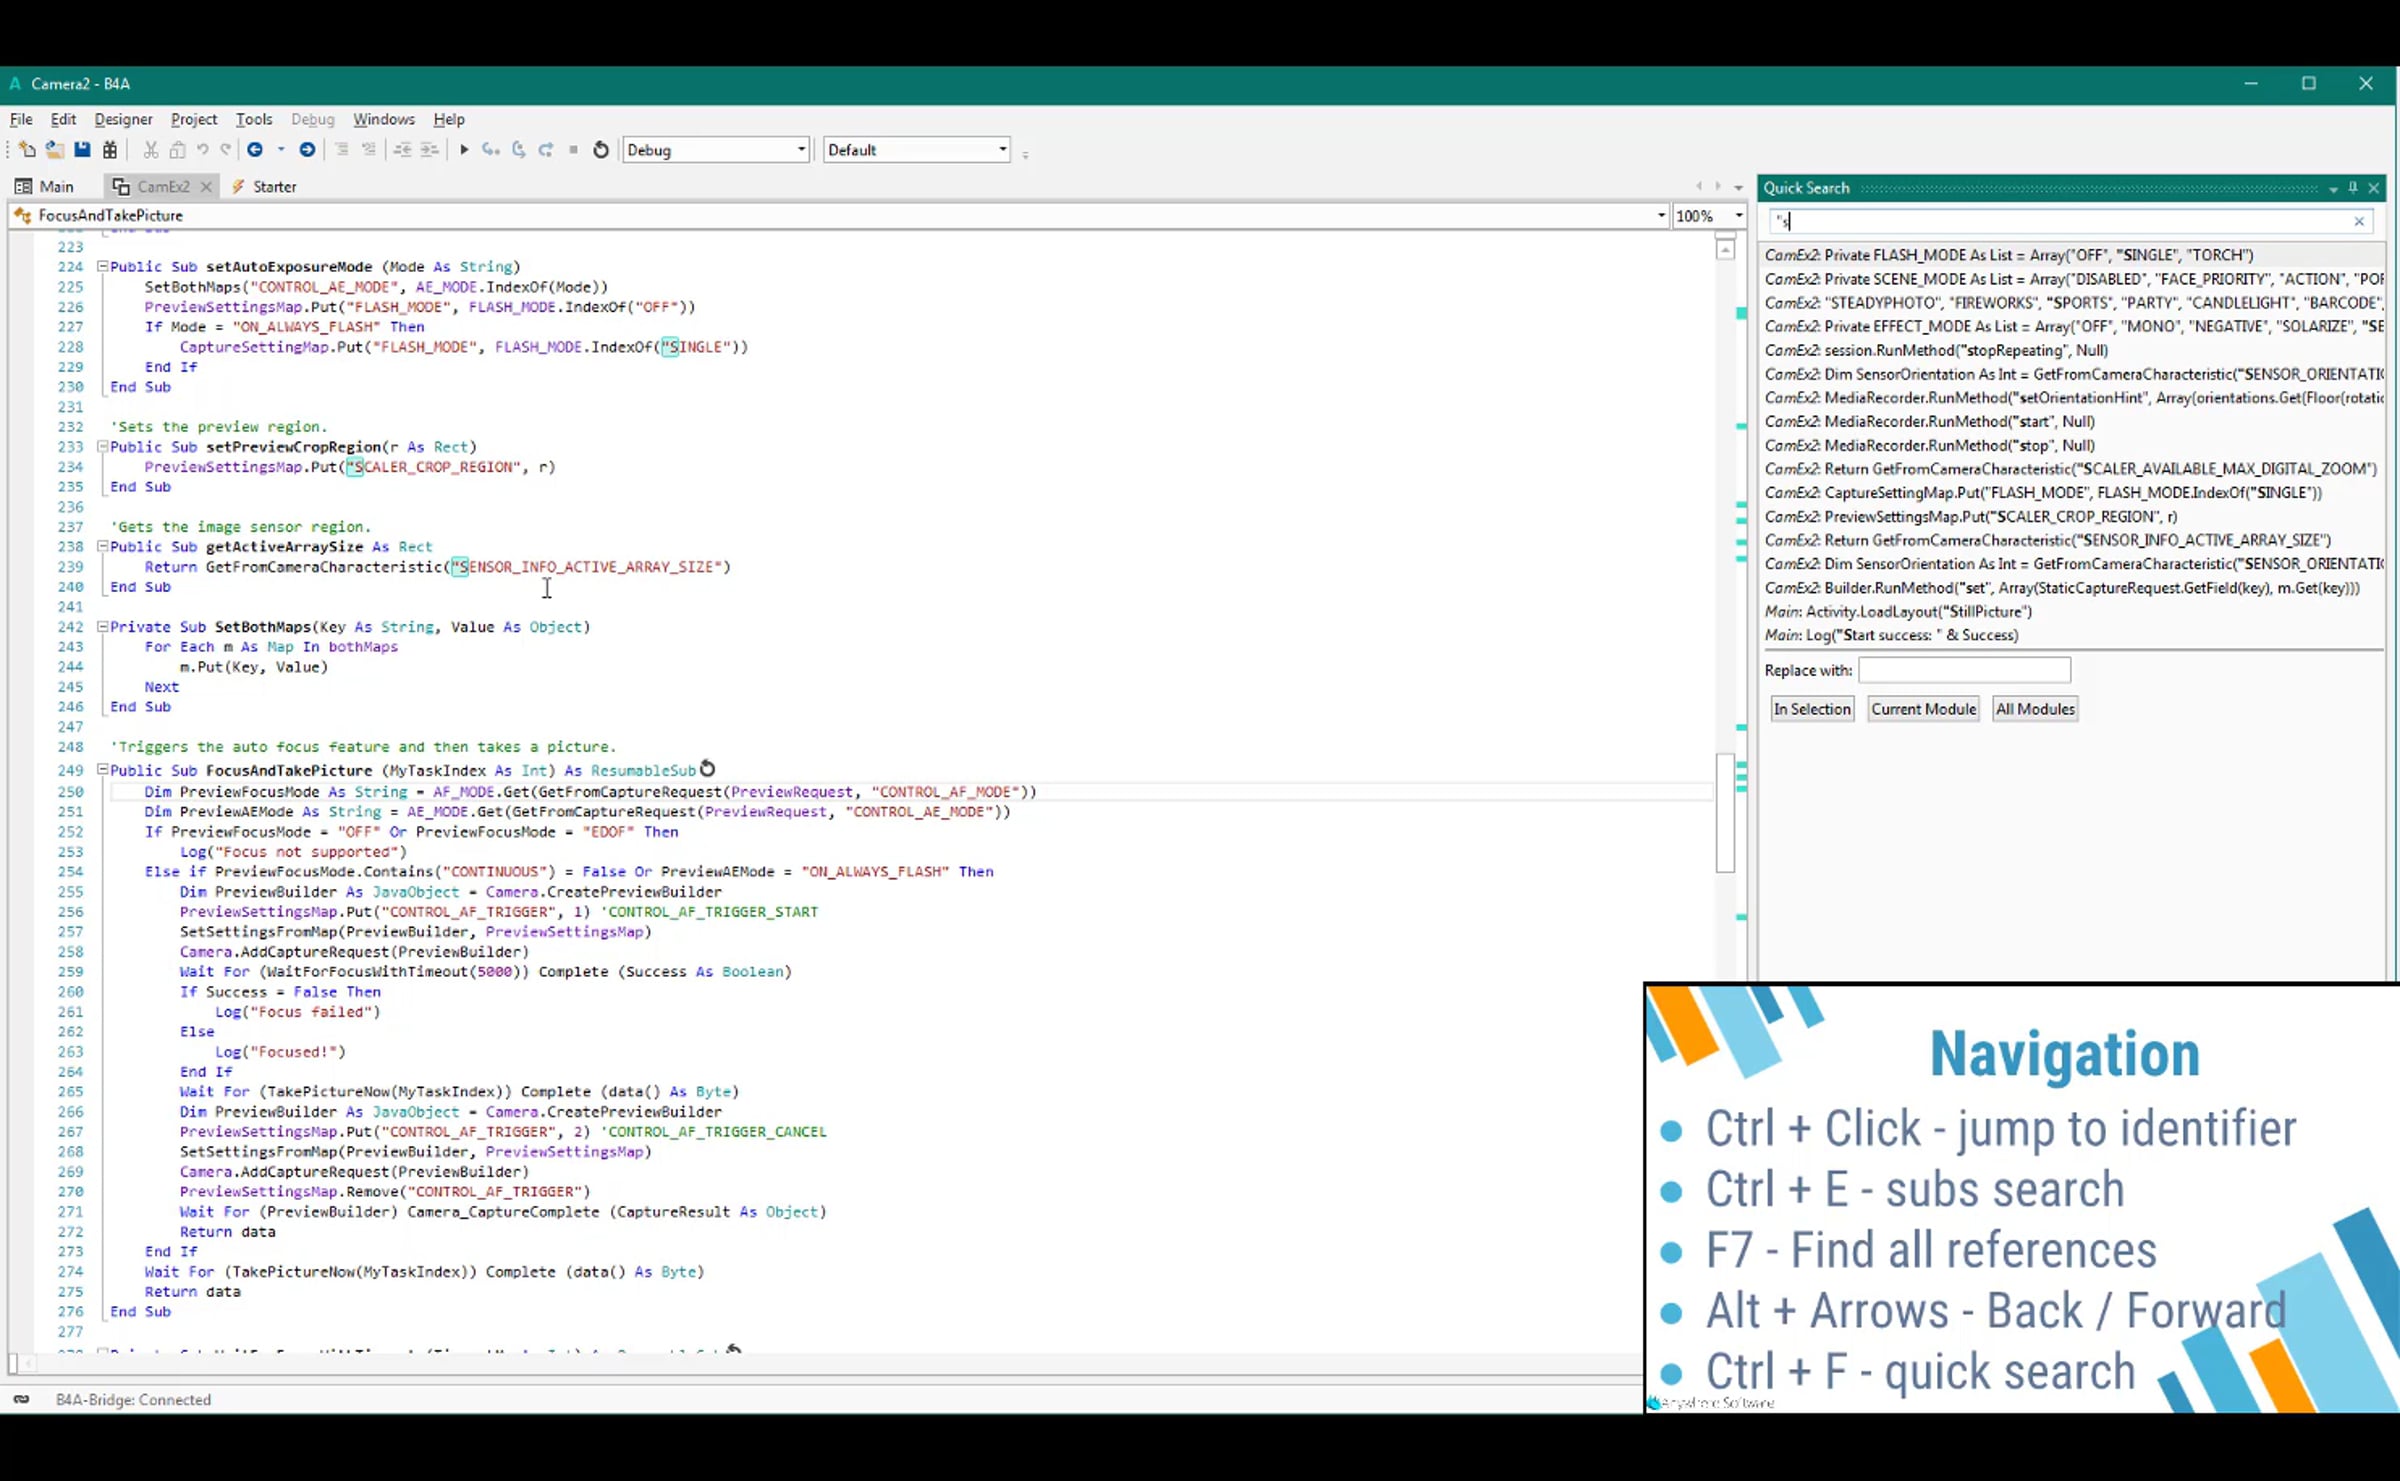Viewport: 2400px width, 1481px height.
Task: Navigate backward with blue left arrow
Action: click(x=255, y=150)
